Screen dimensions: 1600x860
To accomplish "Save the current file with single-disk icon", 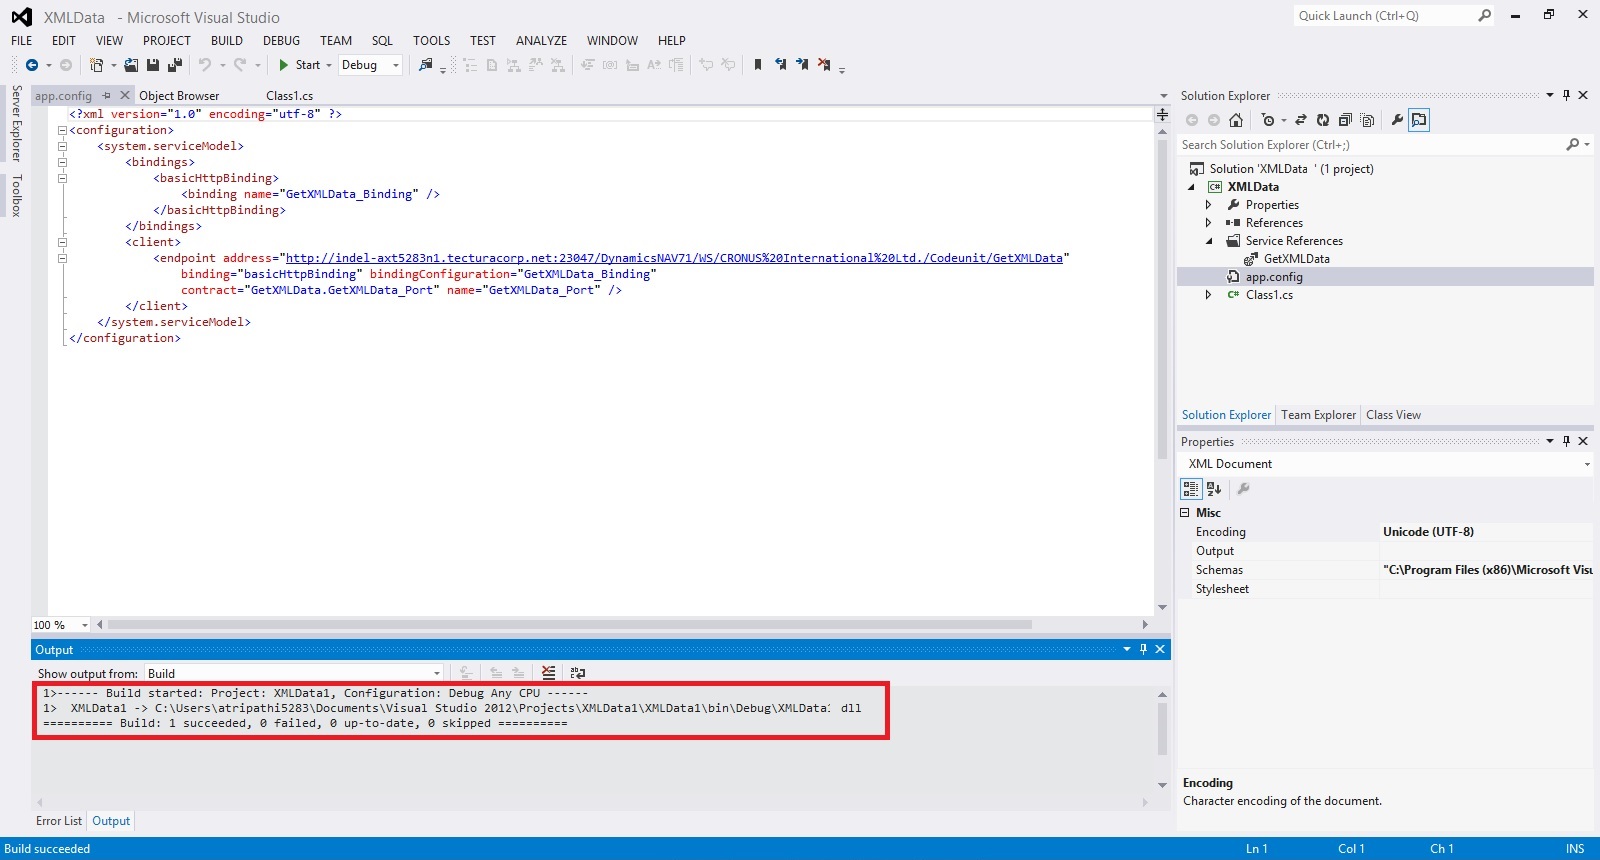I will [x=153, y=65].
